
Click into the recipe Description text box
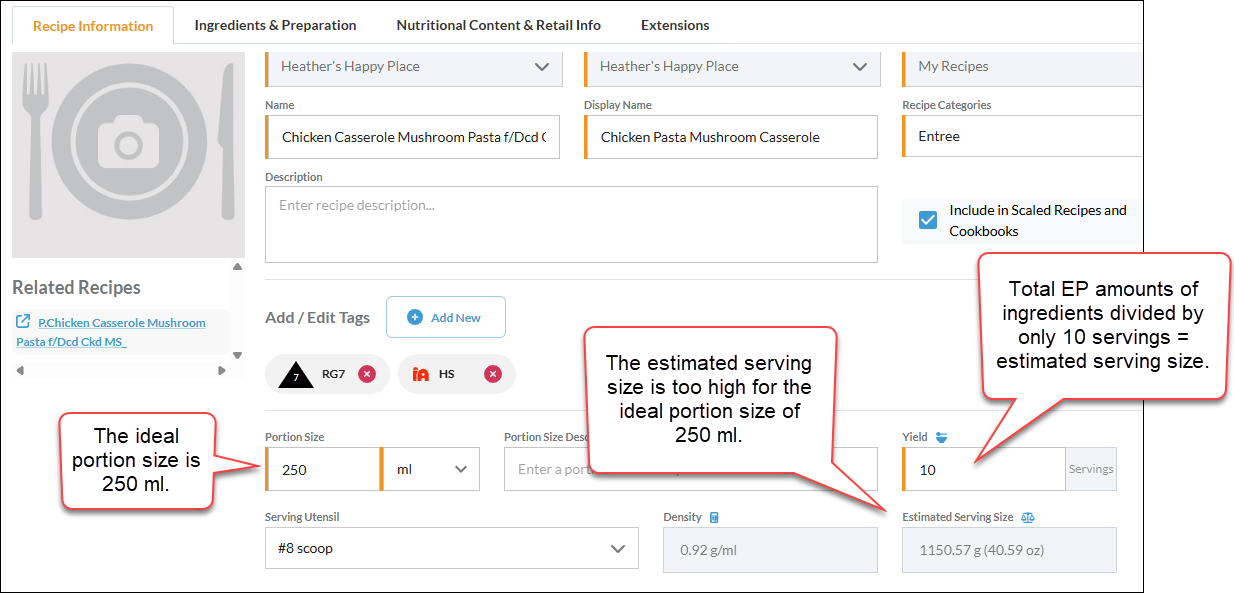coord(571,224)
